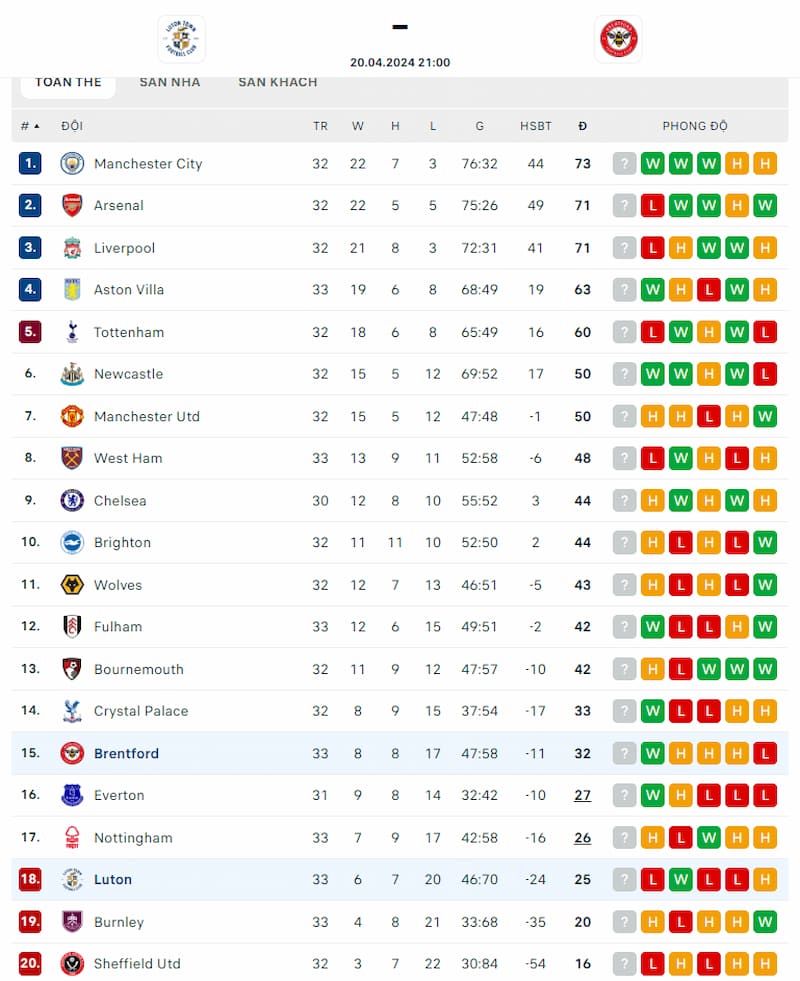Click the Tottenham club crest
This screenshot has width=800, height=981.
pyautogui.click(x=72, y=332)
